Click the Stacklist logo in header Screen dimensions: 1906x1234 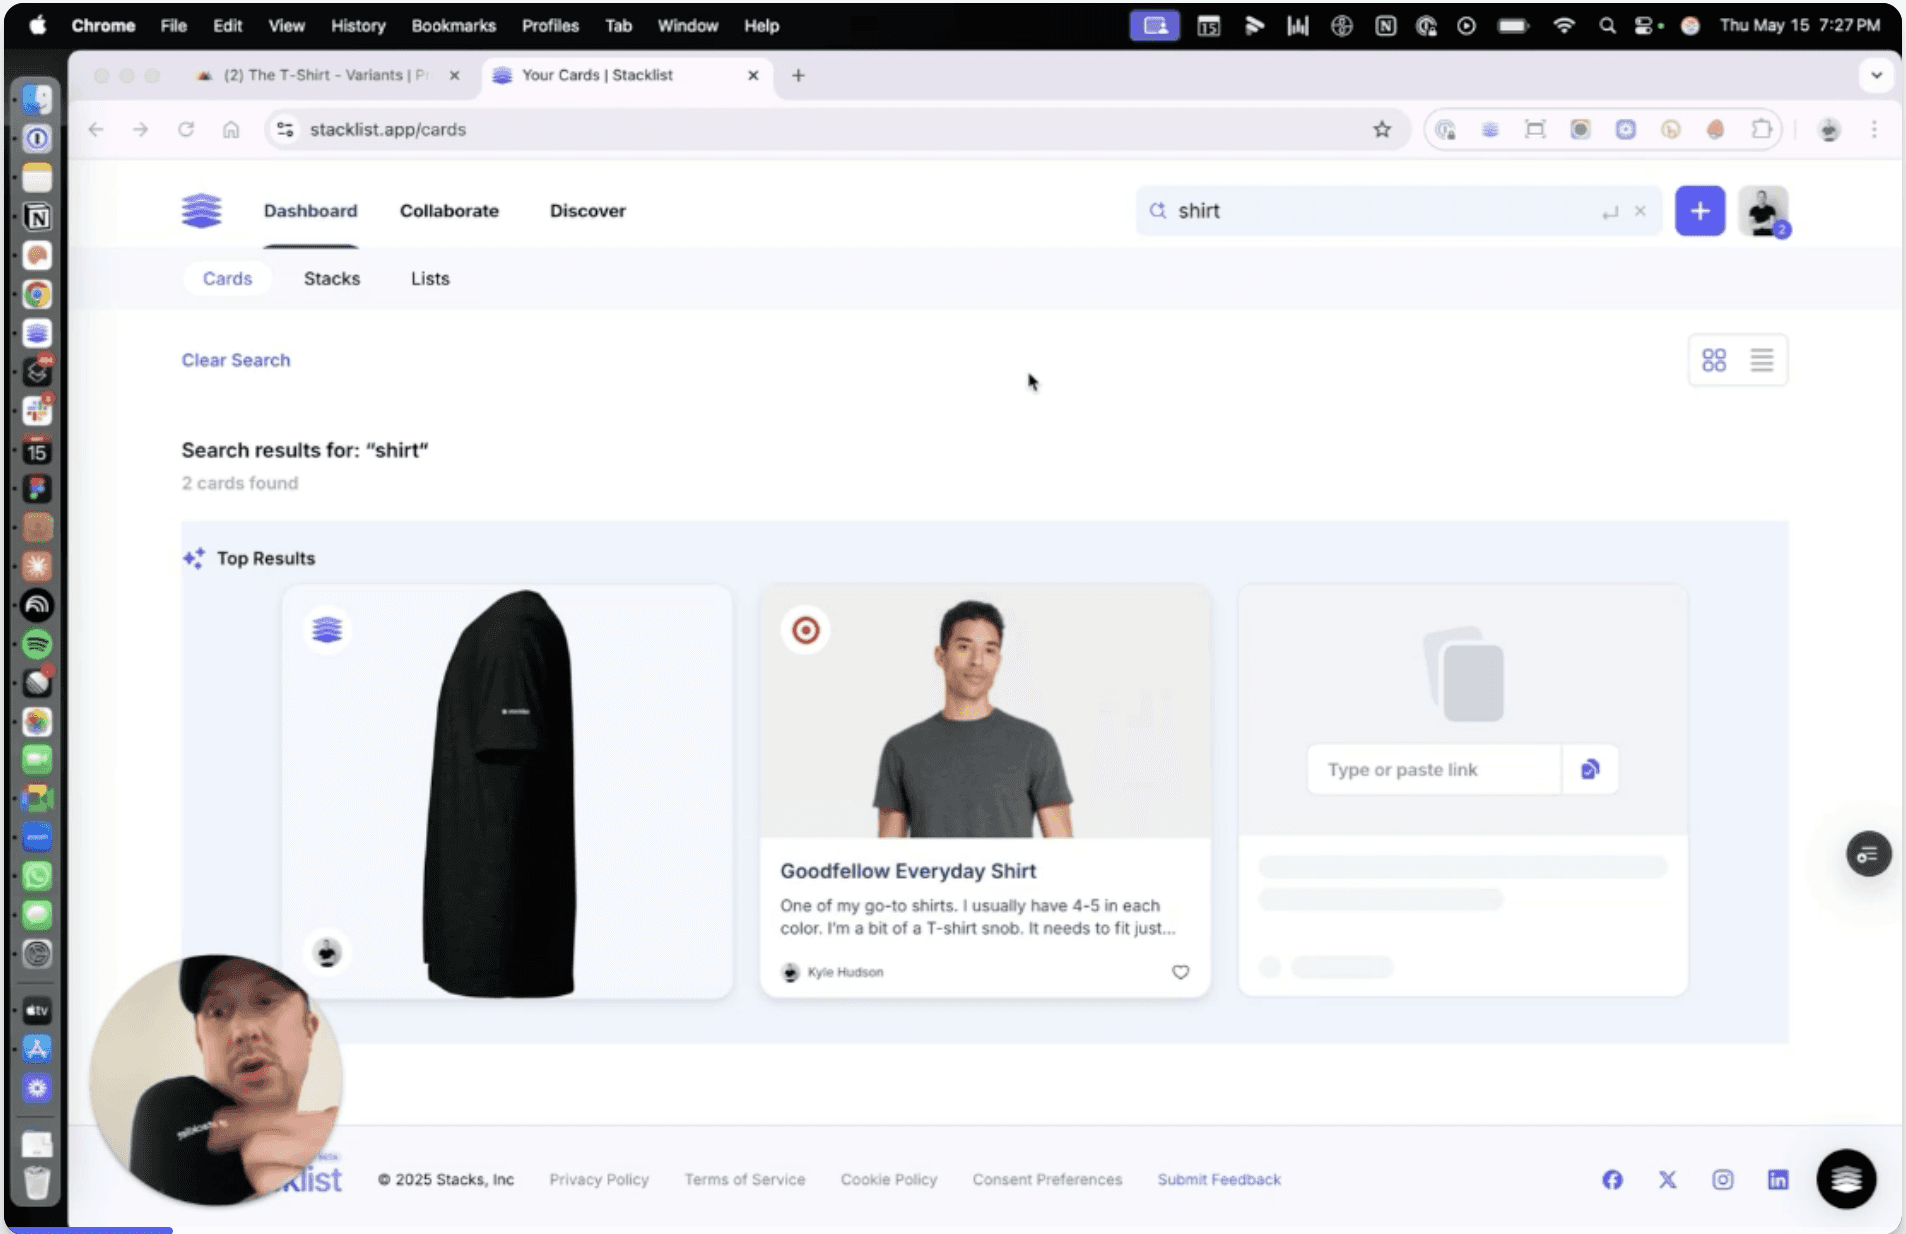pos(201,211)
